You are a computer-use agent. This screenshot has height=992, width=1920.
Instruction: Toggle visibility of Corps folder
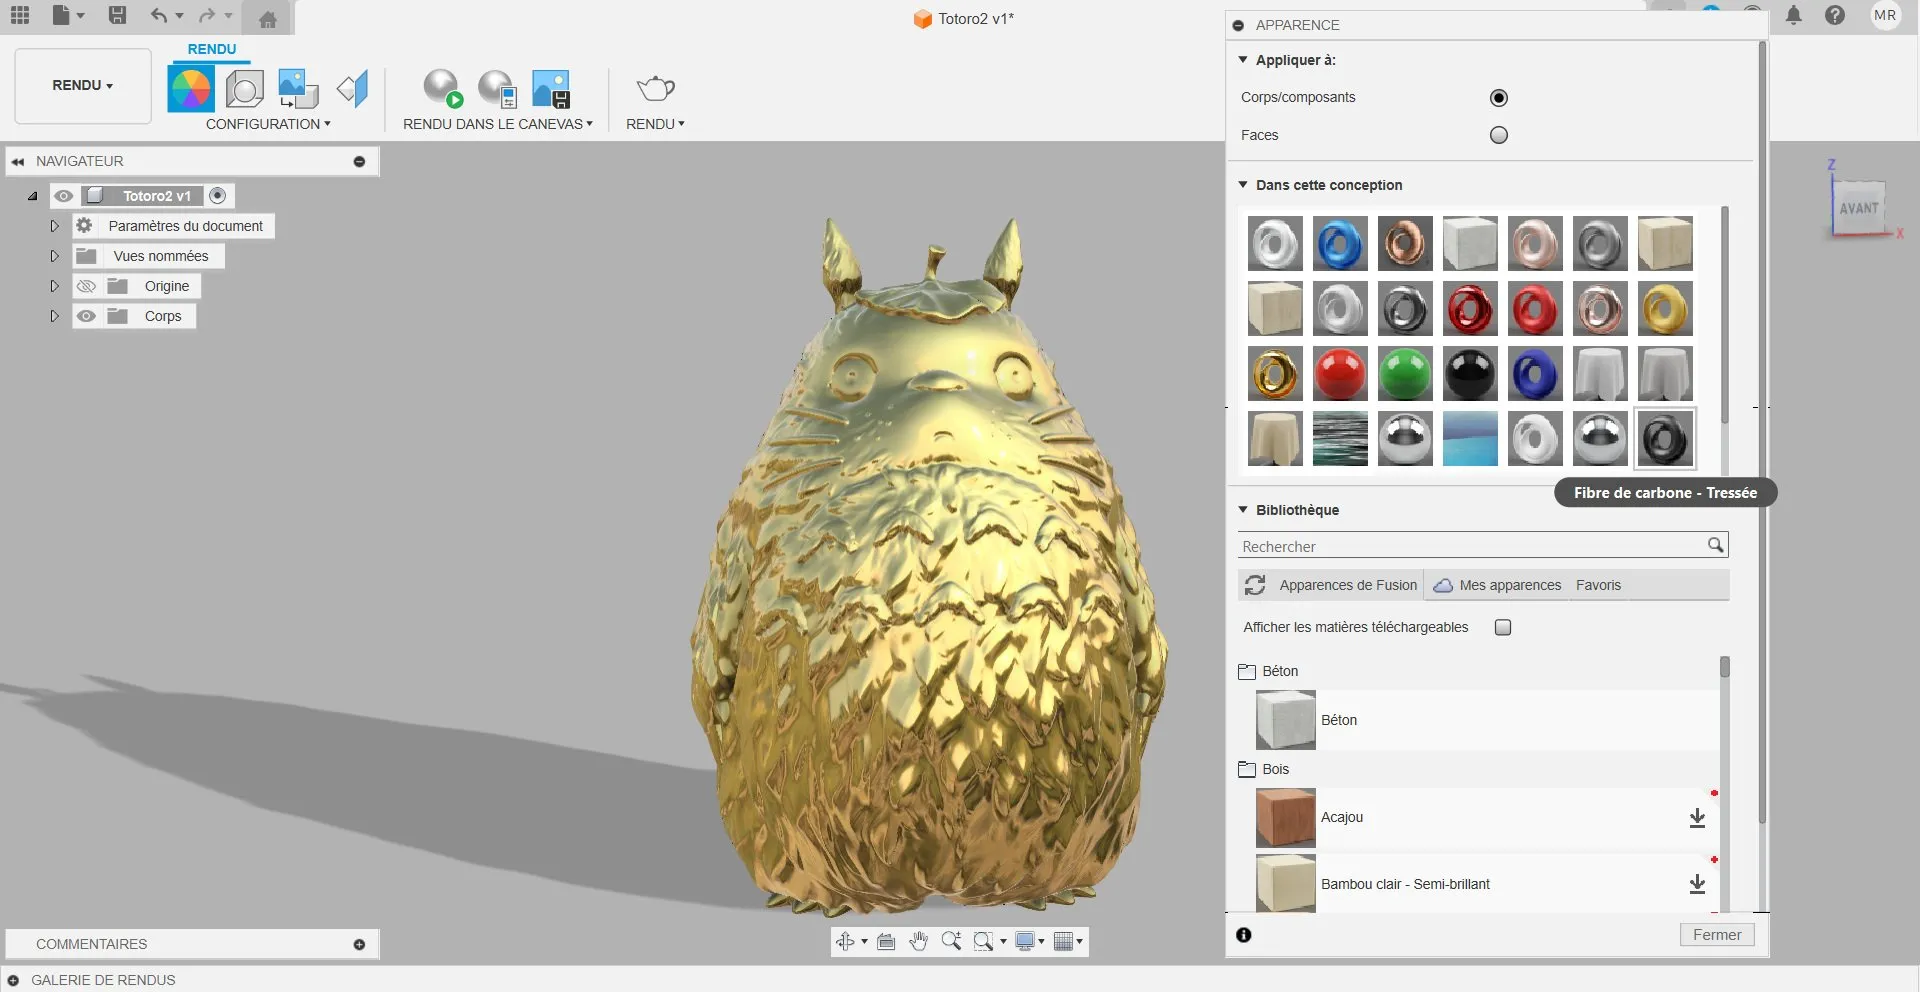(x=87, y=316)
